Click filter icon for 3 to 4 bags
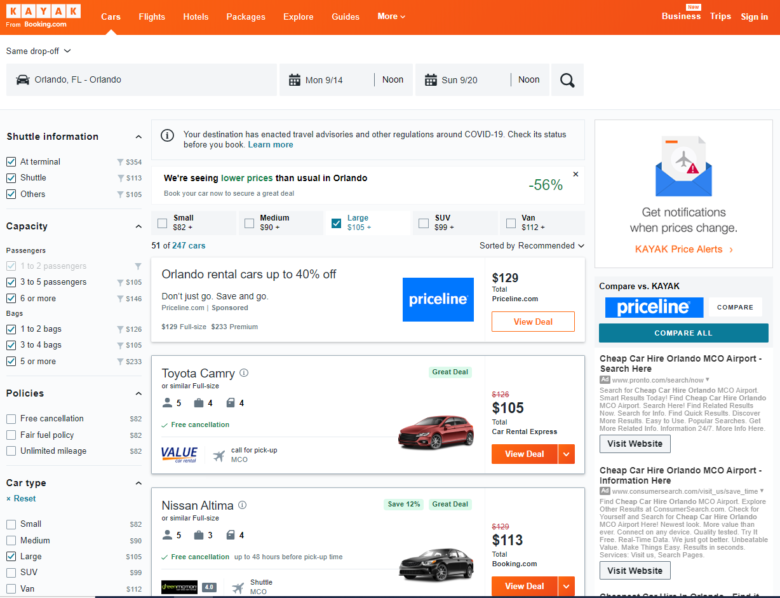The width and height of the screenshot is (780, 598). coord(120,345)
